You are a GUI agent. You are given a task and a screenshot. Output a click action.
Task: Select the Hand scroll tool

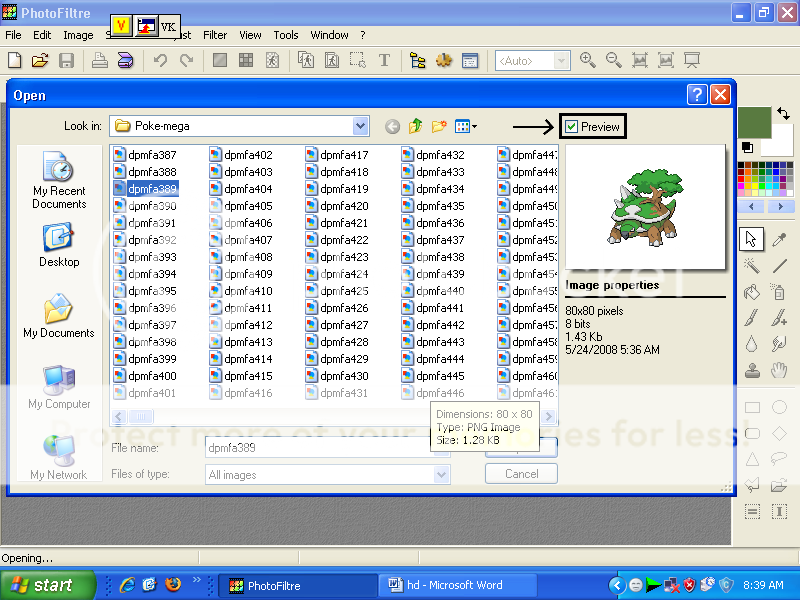(x=779, y=370)
